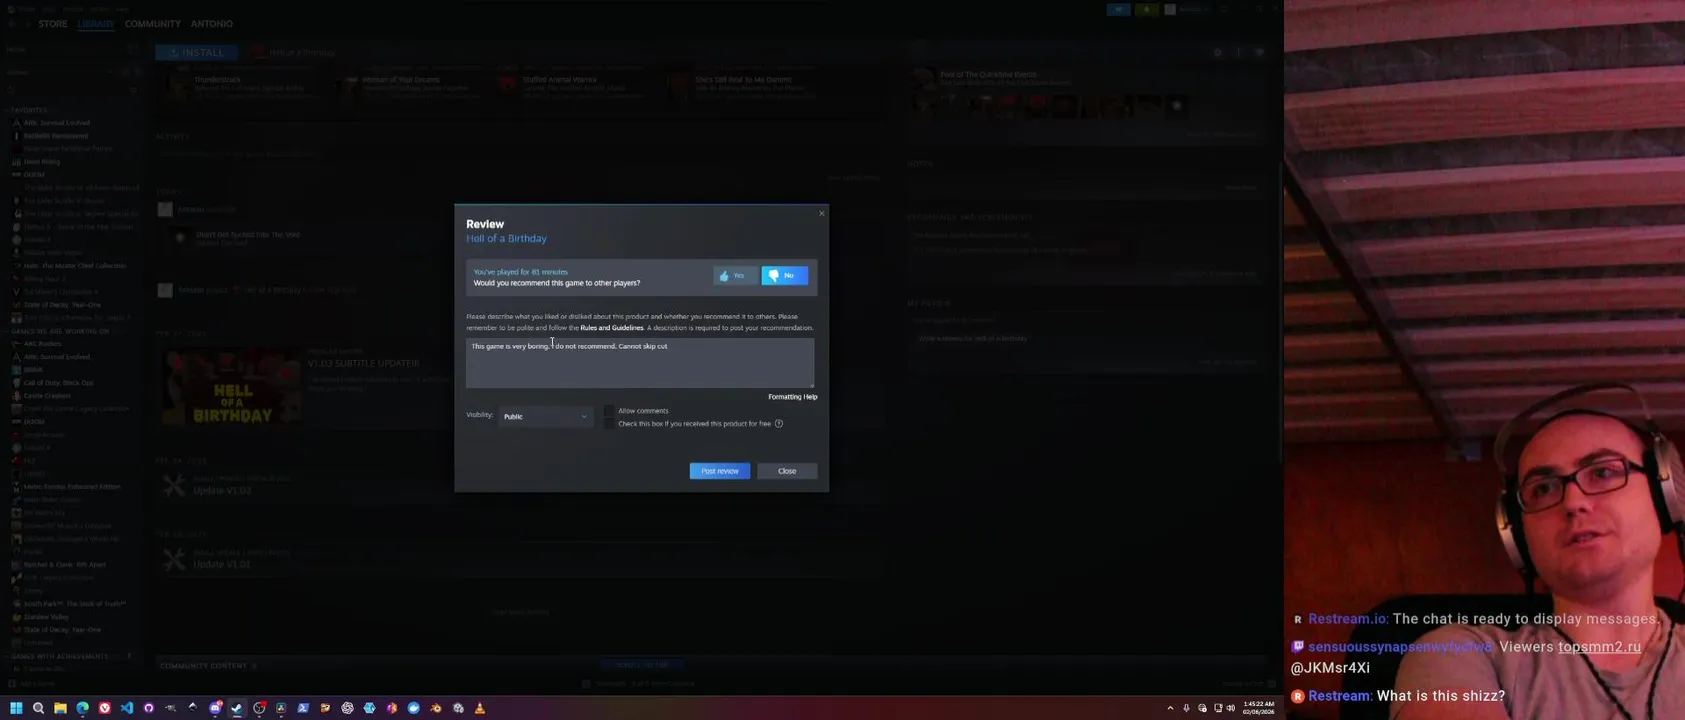Open the Rules and Guidelines link
This screenshot has width=1685, height=720.
612,328
